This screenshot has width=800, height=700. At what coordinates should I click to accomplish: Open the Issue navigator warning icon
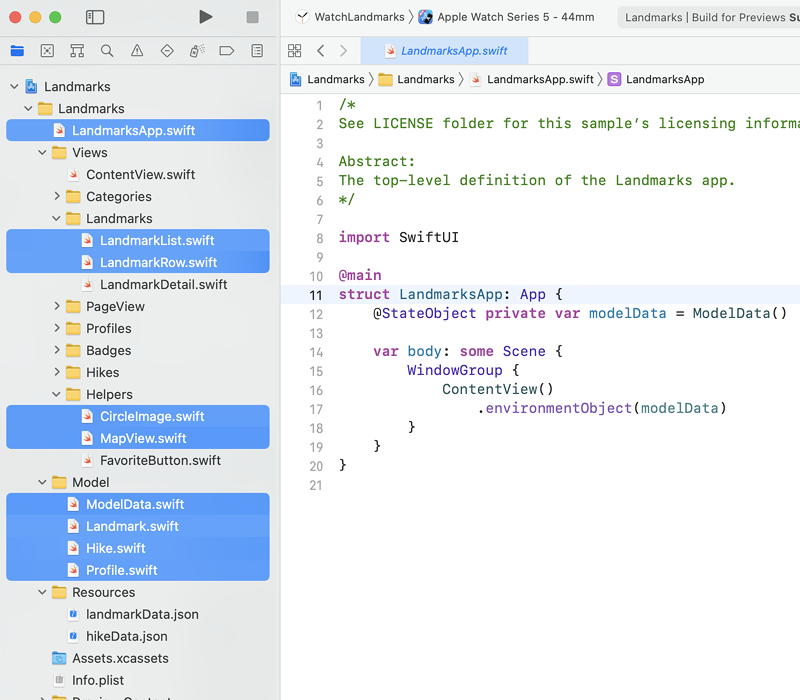137,51
